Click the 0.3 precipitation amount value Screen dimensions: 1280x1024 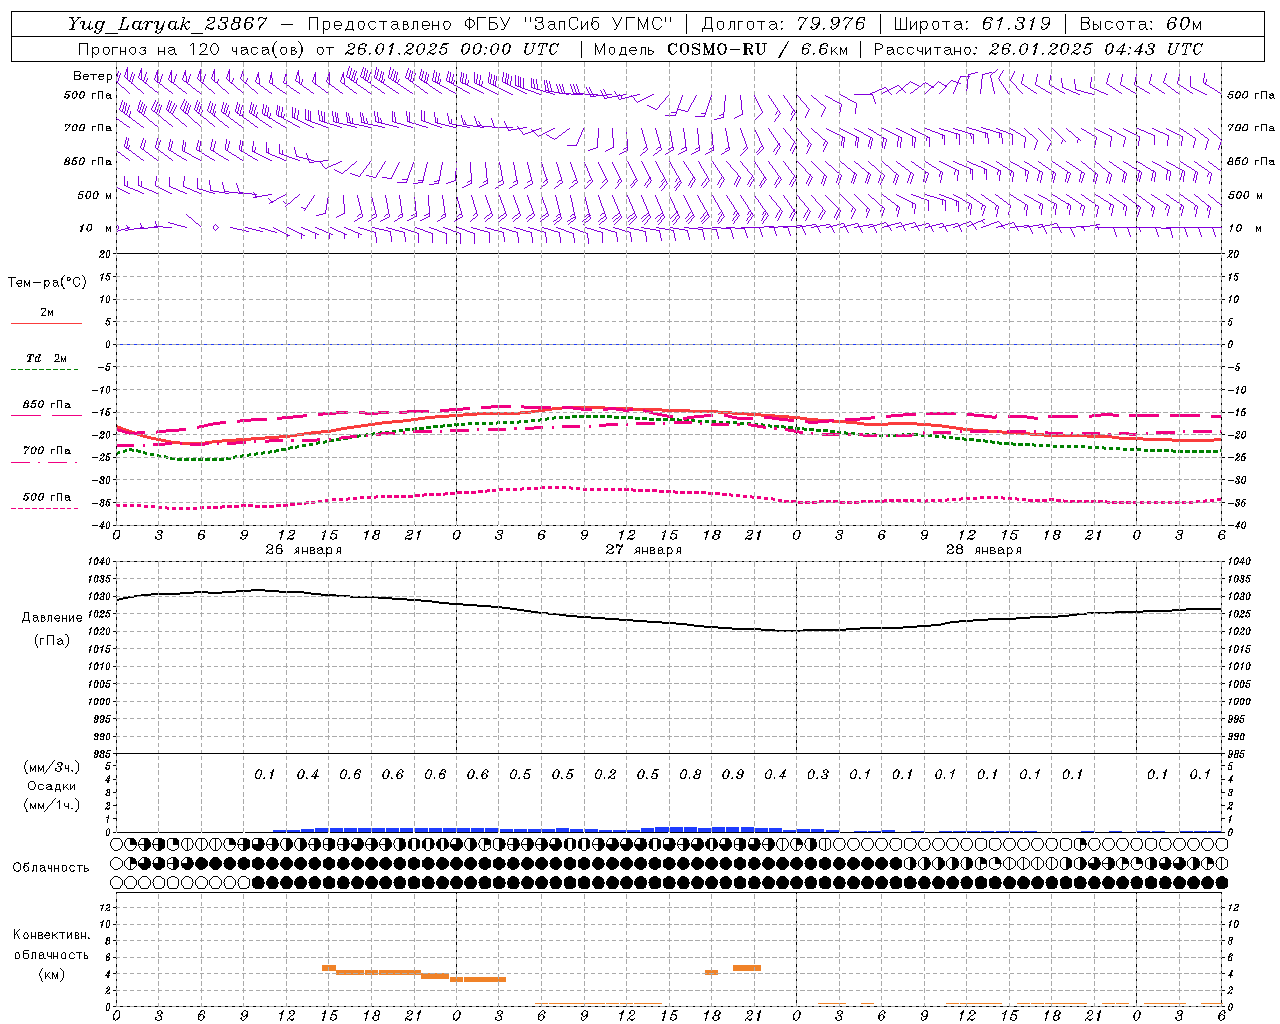point(818,774)
